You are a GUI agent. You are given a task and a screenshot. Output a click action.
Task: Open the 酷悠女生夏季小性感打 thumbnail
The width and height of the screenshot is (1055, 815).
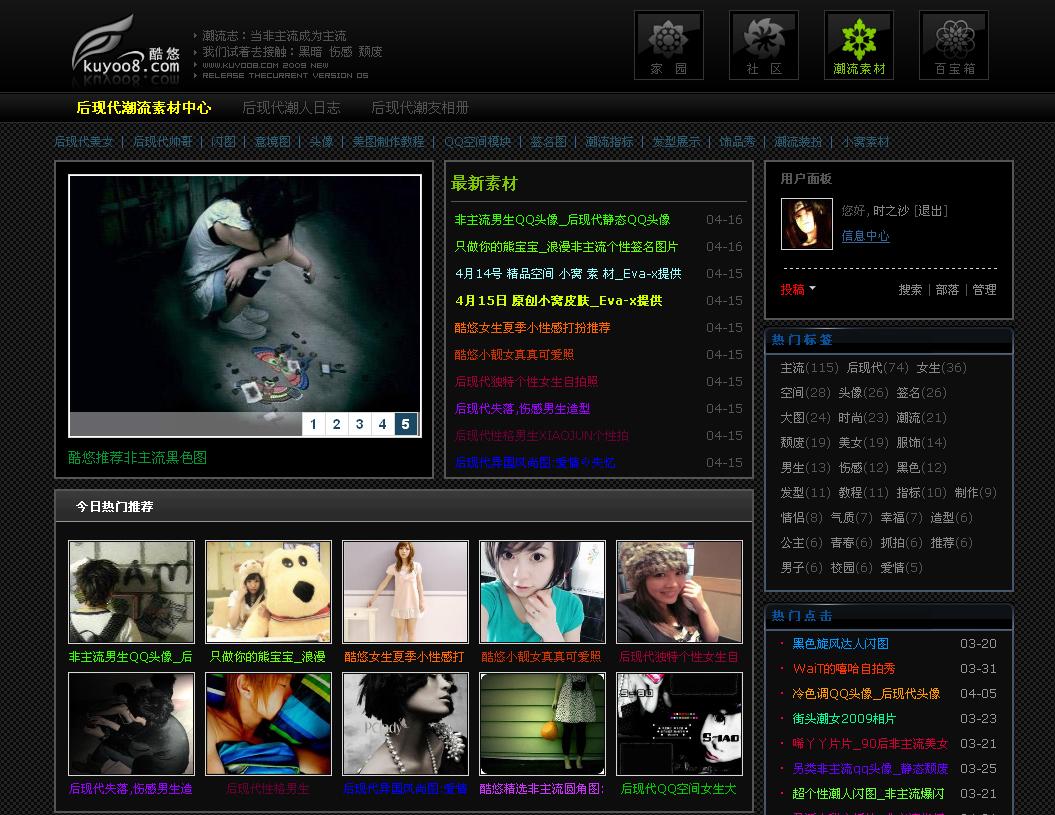[x=405, y=592]
